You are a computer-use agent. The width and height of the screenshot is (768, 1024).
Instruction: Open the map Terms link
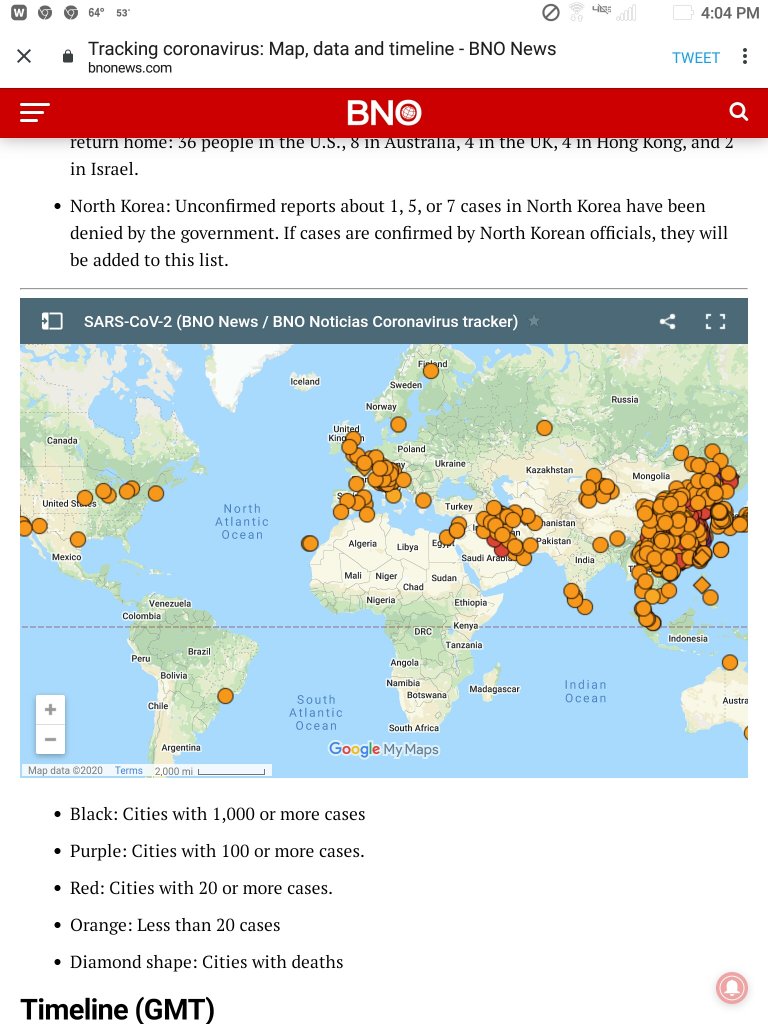click(x=128, y=770)
